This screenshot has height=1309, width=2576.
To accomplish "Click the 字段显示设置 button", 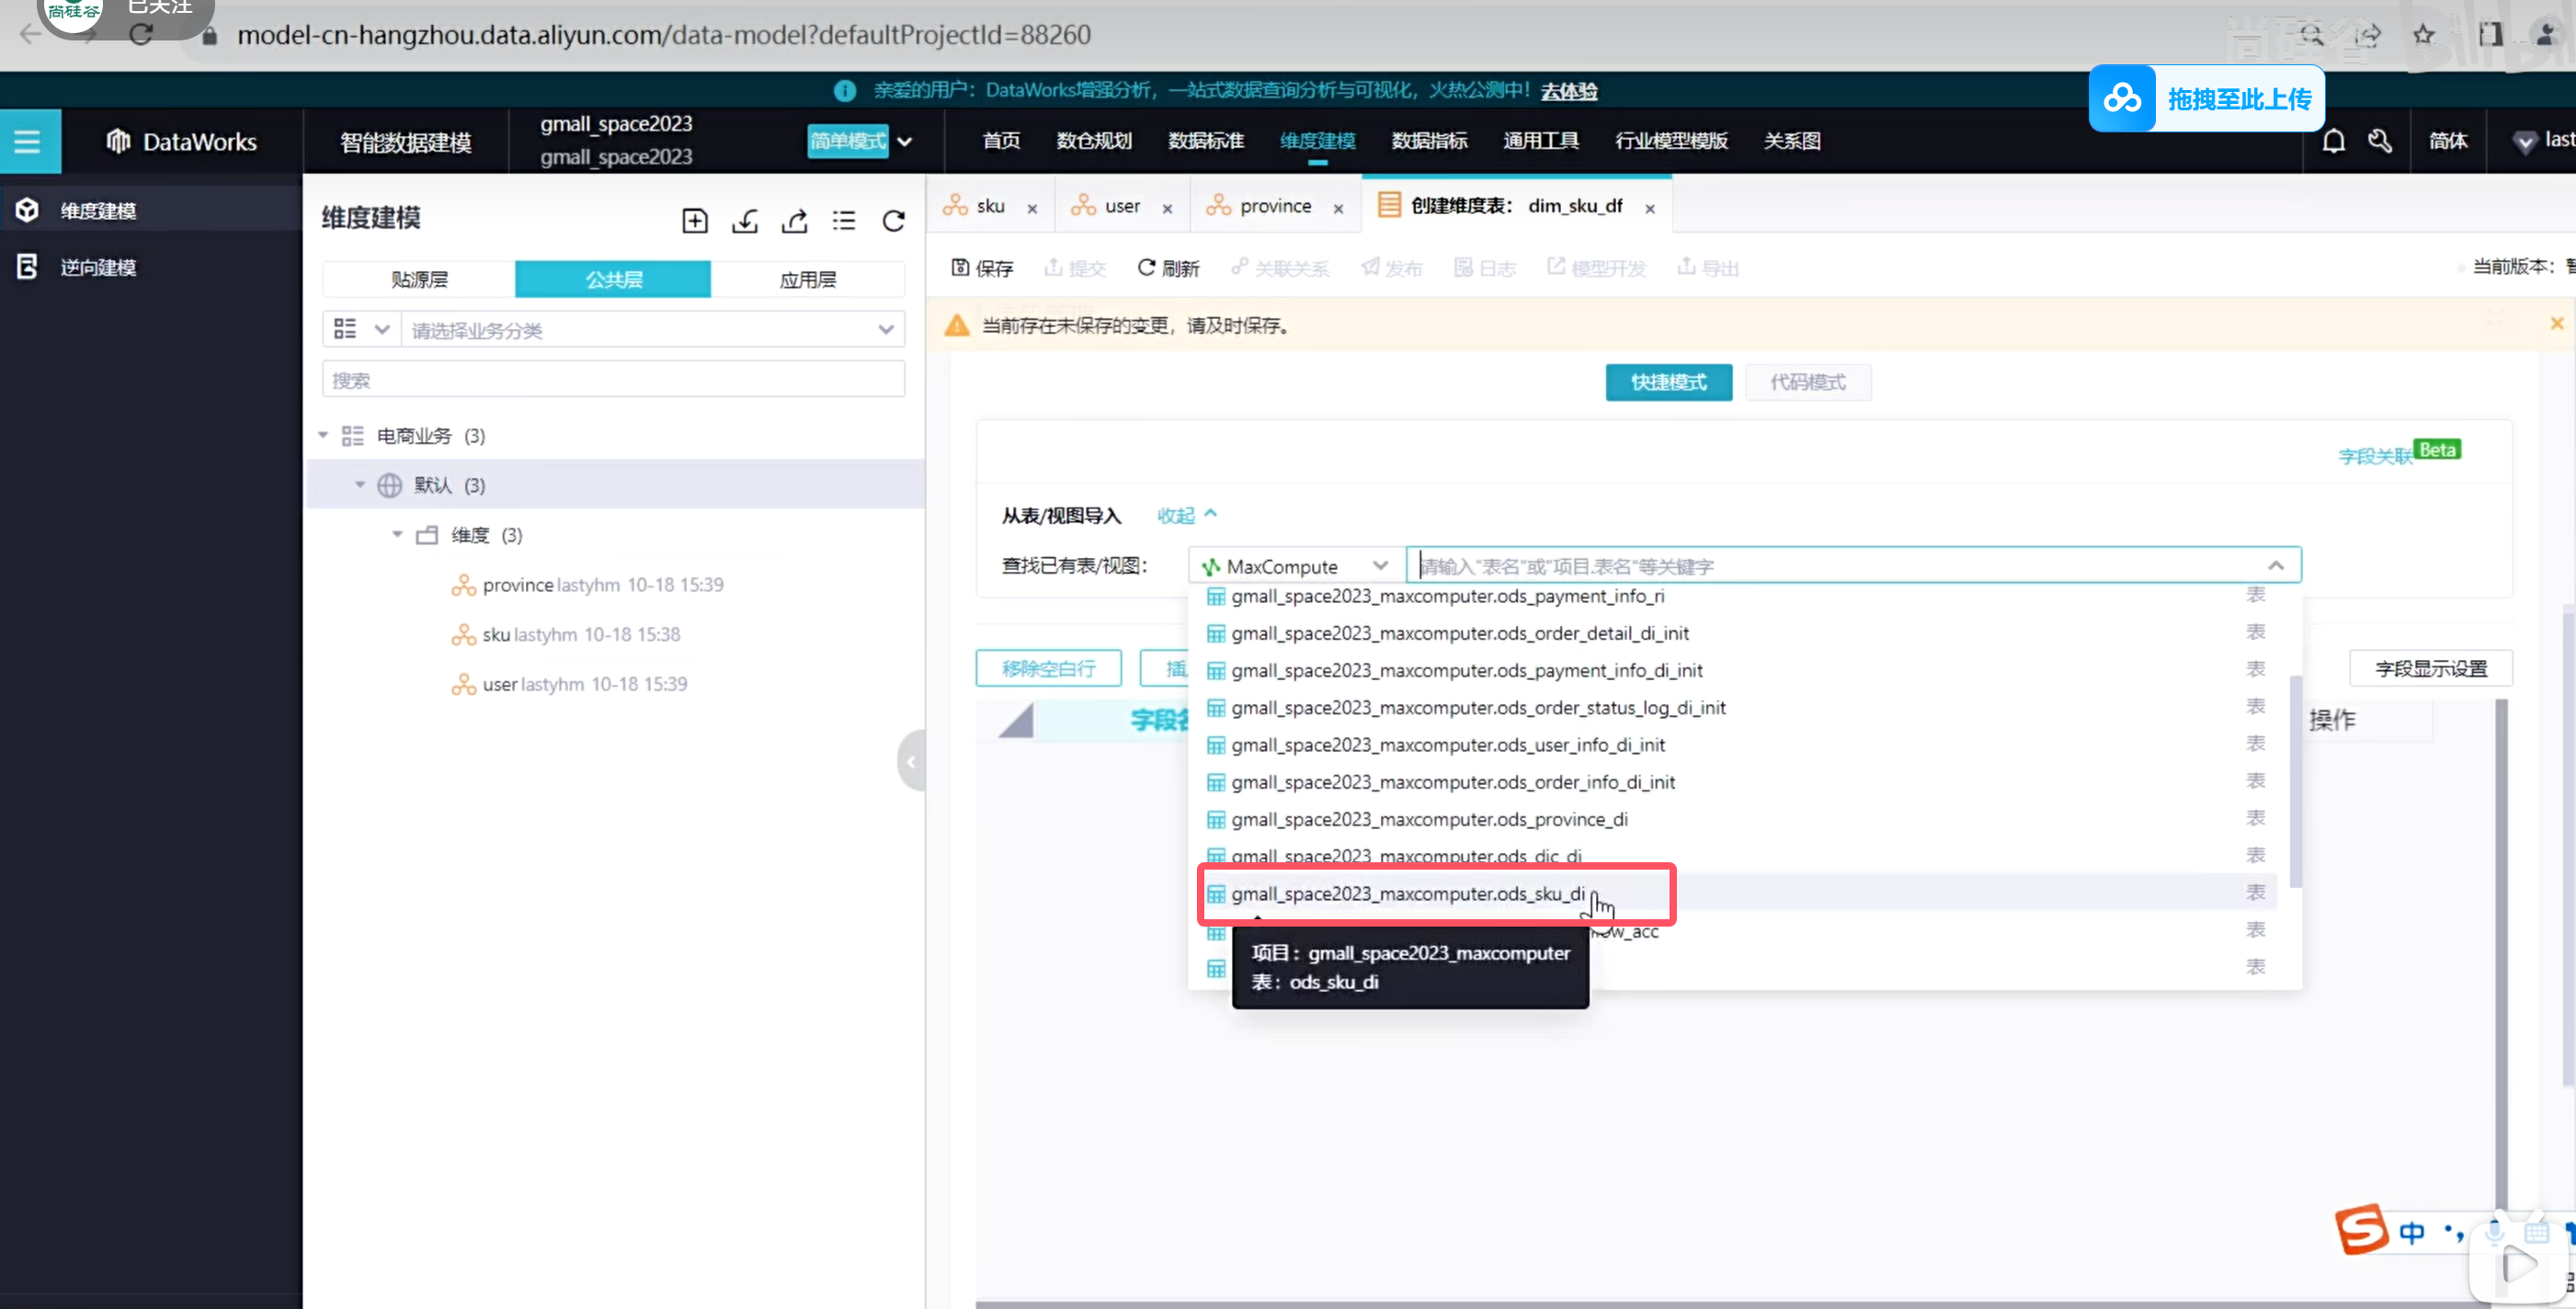I will pos(2430,668).
